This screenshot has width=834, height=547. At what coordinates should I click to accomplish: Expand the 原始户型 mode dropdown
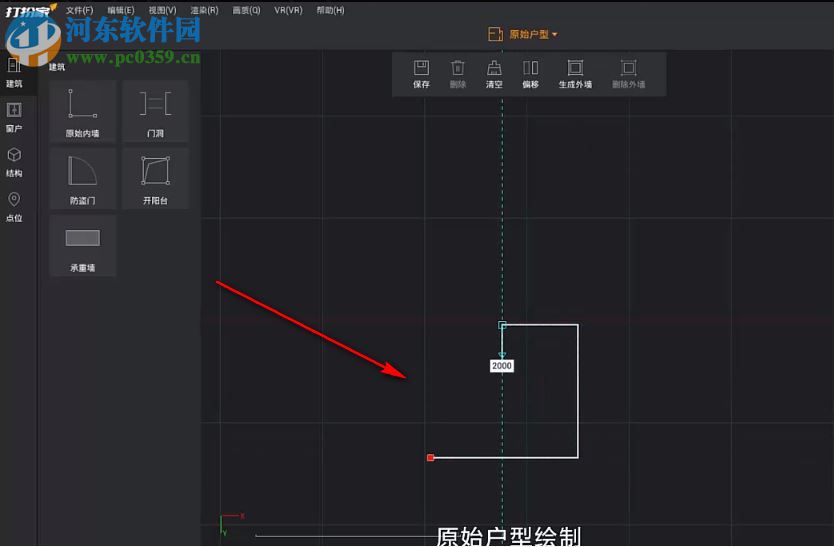522,35
